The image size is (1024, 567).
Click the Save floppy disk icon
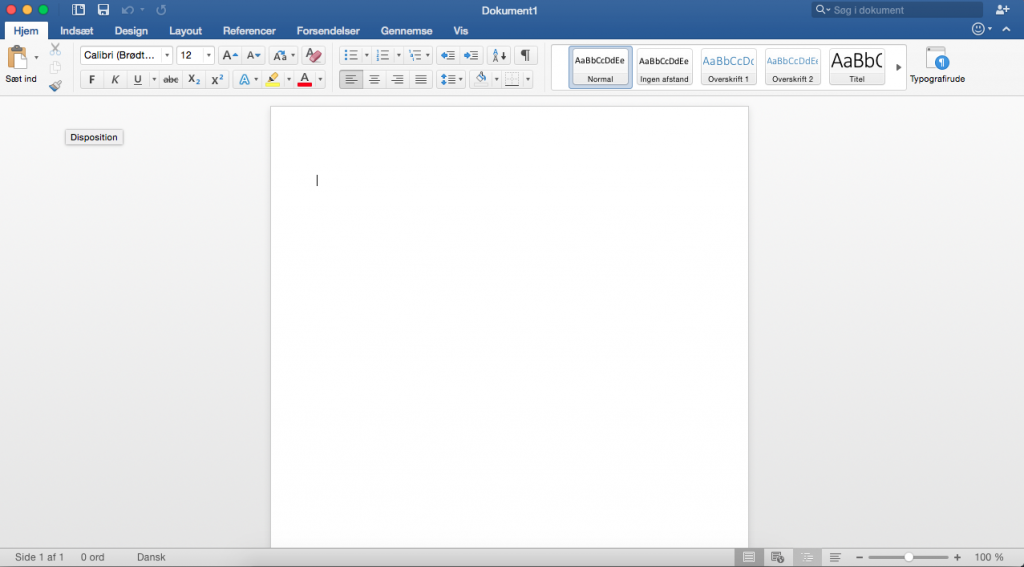[x=103, y=10]
